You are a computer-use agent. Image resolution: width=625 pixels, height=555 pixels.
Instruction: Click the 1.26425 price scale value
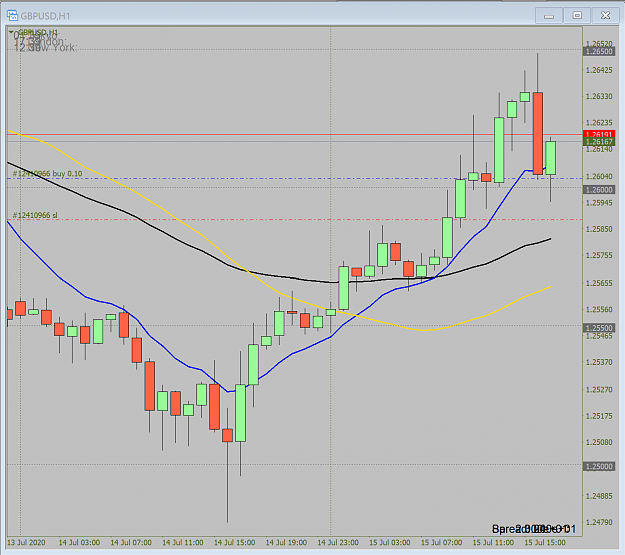(x=599, y=70)
